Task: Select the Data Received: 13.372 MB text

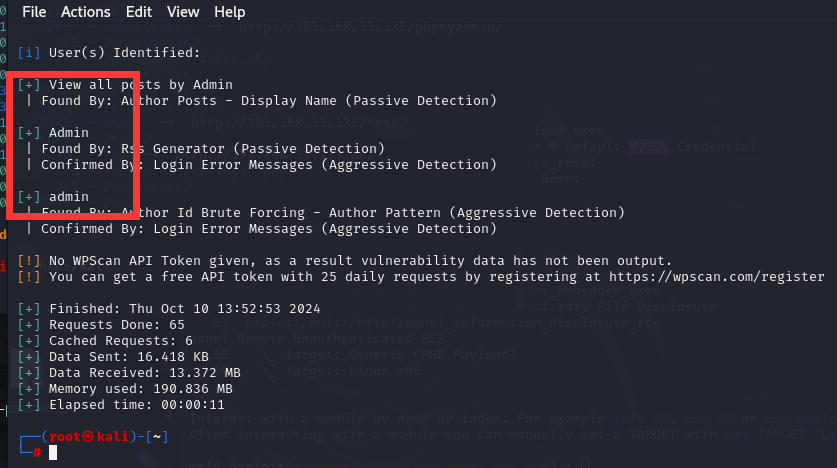Action: (145, 373)
